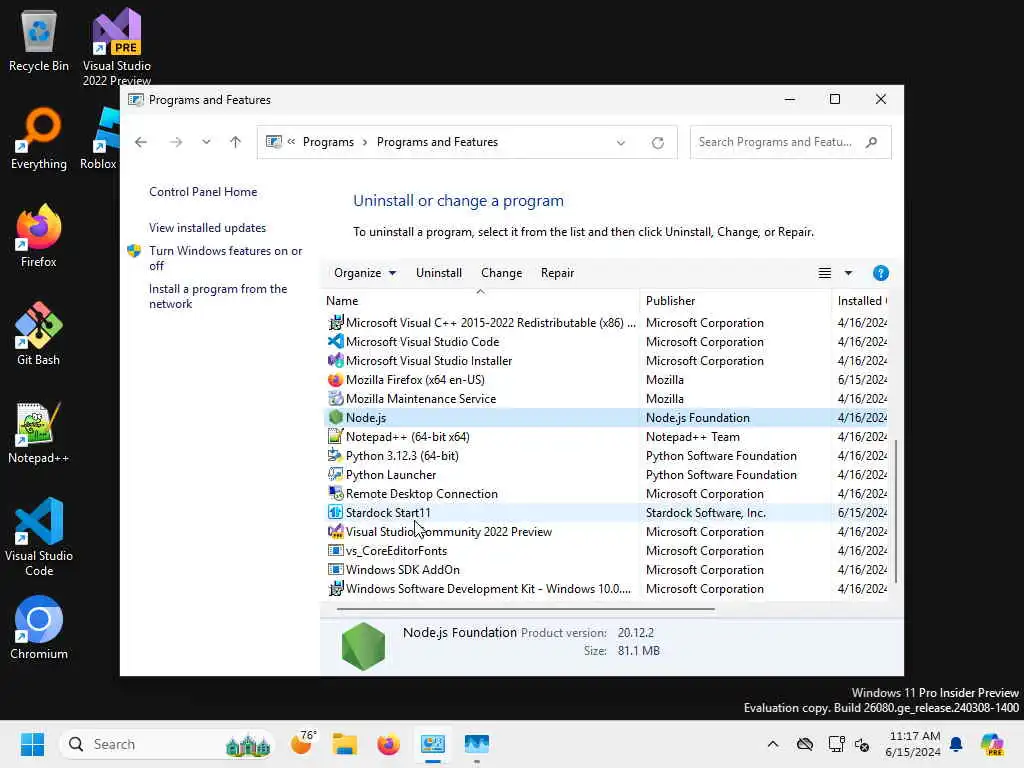Click the horizontal scrollbar below the list
This screenshot has width=1024, height=768.
tap(526, 609)
